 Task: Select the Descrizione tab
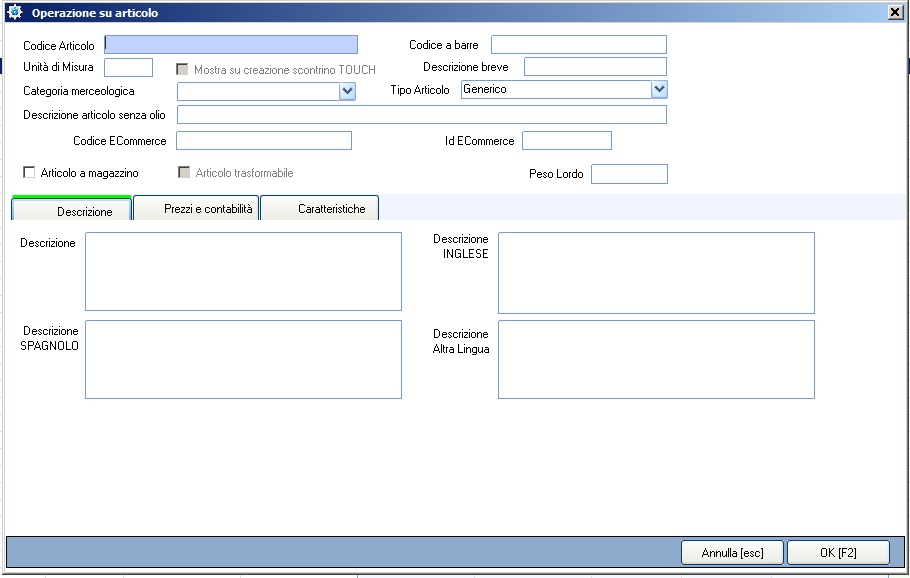71,209
